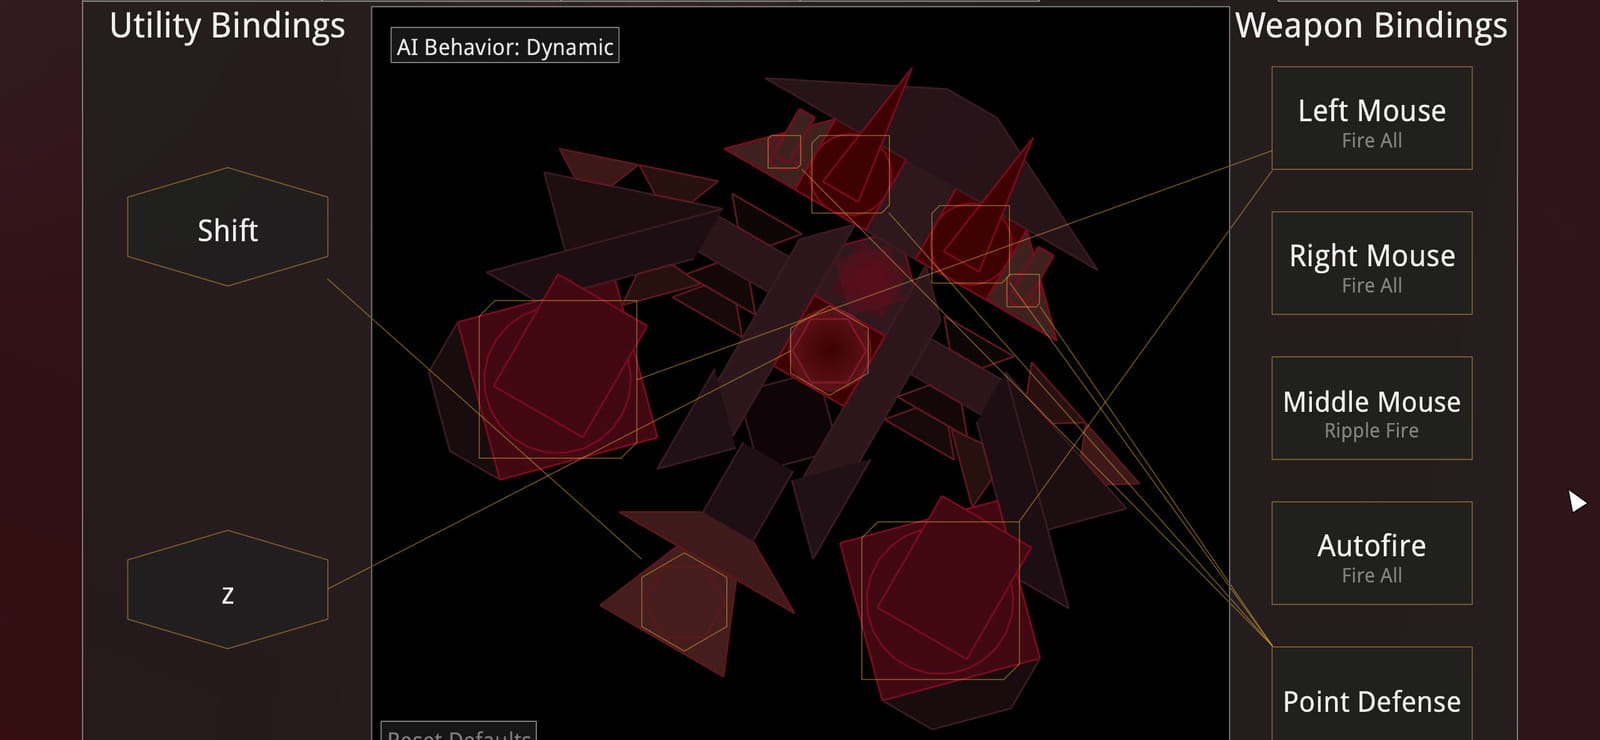Select the small right point defense turret
The width and height of the screenshot is (1600, 740).
[x=1023, y=291]
